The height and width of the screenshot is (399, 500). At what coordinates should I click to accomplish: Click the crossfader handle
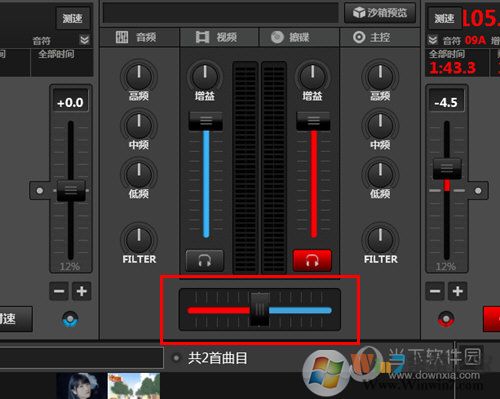pyautogui.click(x=260, y=309)
